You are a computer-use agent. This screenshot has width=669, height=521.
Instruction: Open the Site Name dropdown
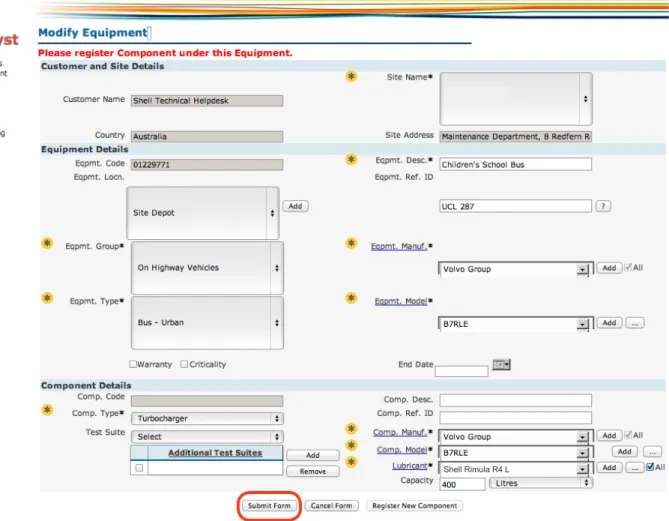pyautogui.click(x=516, y=99)
